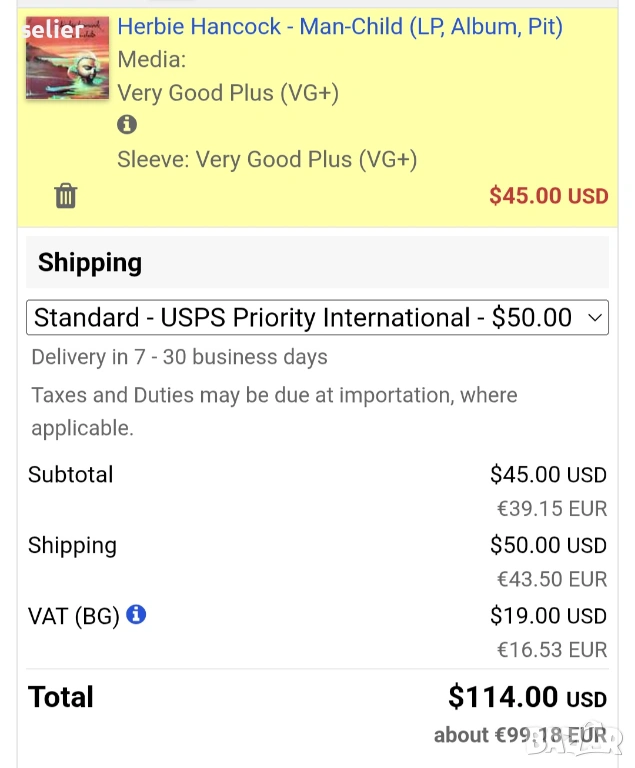Click the $50.00 USD shipping cost in summary
This screenshot has height=768, width=635.
548,545
